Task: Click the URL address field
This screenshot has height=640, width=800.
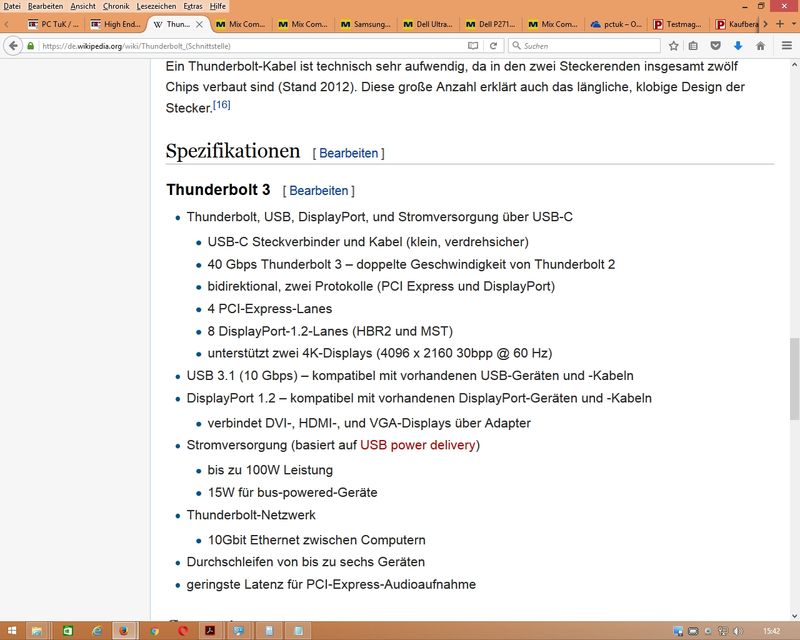Action: (x=250, y=46)
